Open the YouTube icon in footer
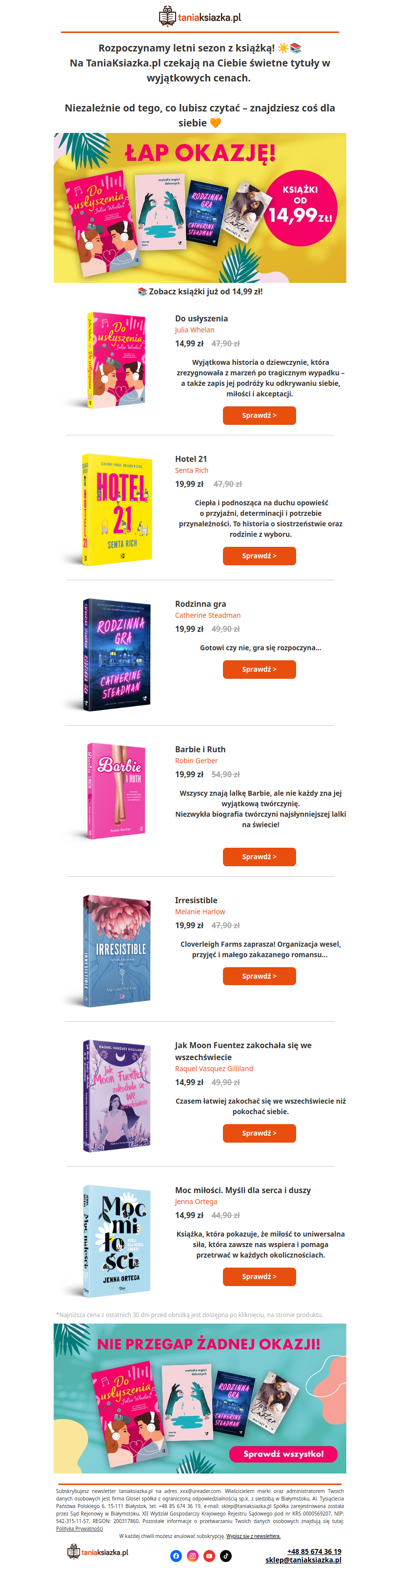The image size is (400, 1574). pyautogui.click(x=209, y=1555)
